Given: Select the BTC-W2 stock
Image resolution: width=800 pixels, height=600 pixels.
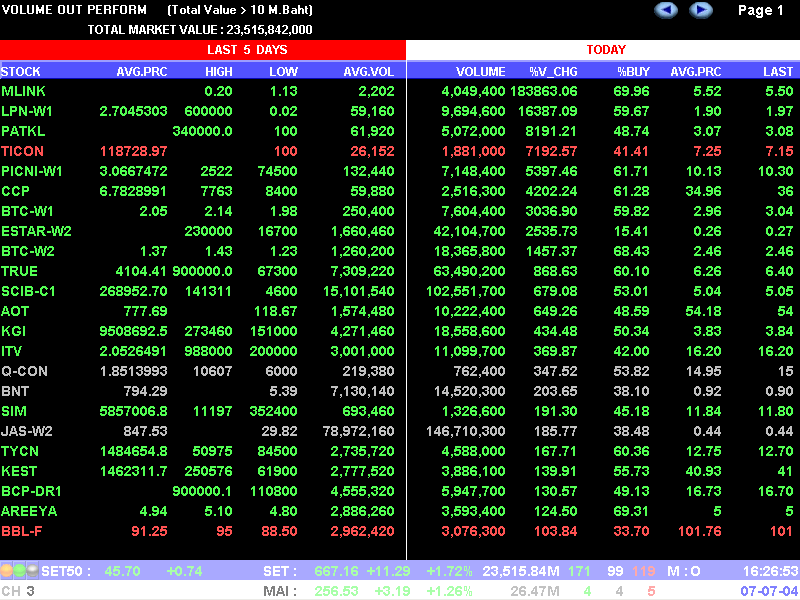Looking at the screenshot, I should pos(28,251).
